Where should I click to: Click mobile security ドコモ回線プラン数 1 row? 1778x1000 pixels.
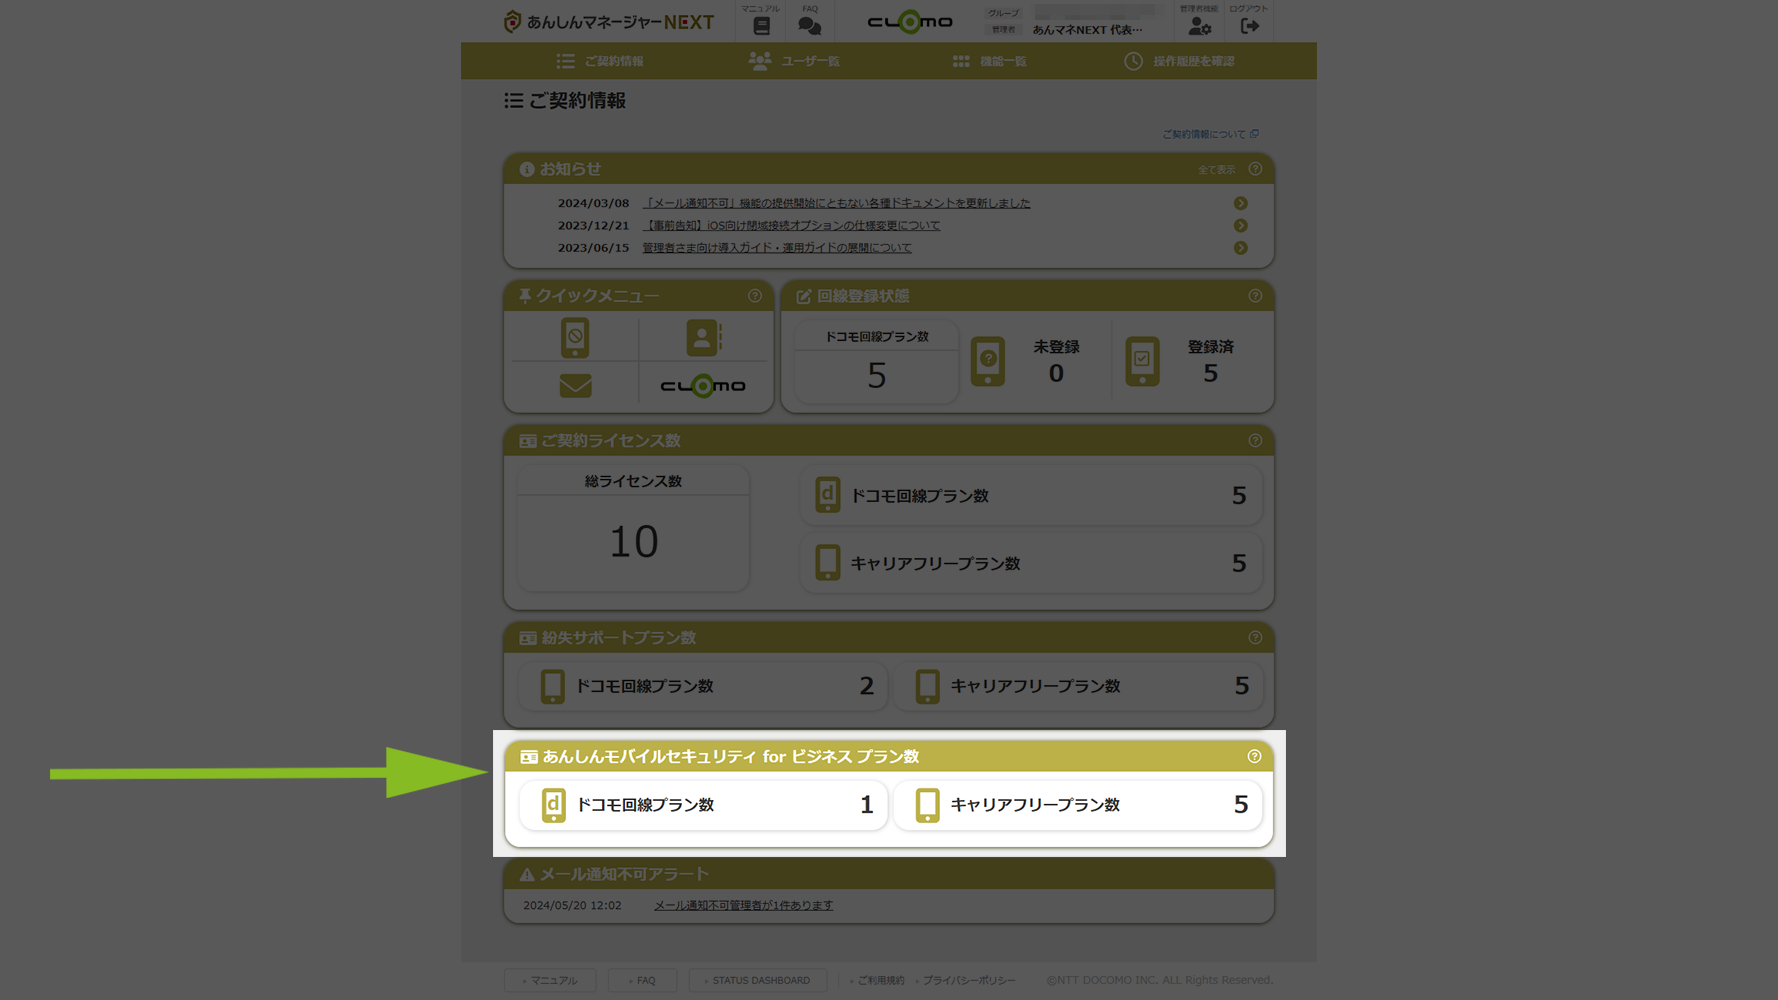703,805
